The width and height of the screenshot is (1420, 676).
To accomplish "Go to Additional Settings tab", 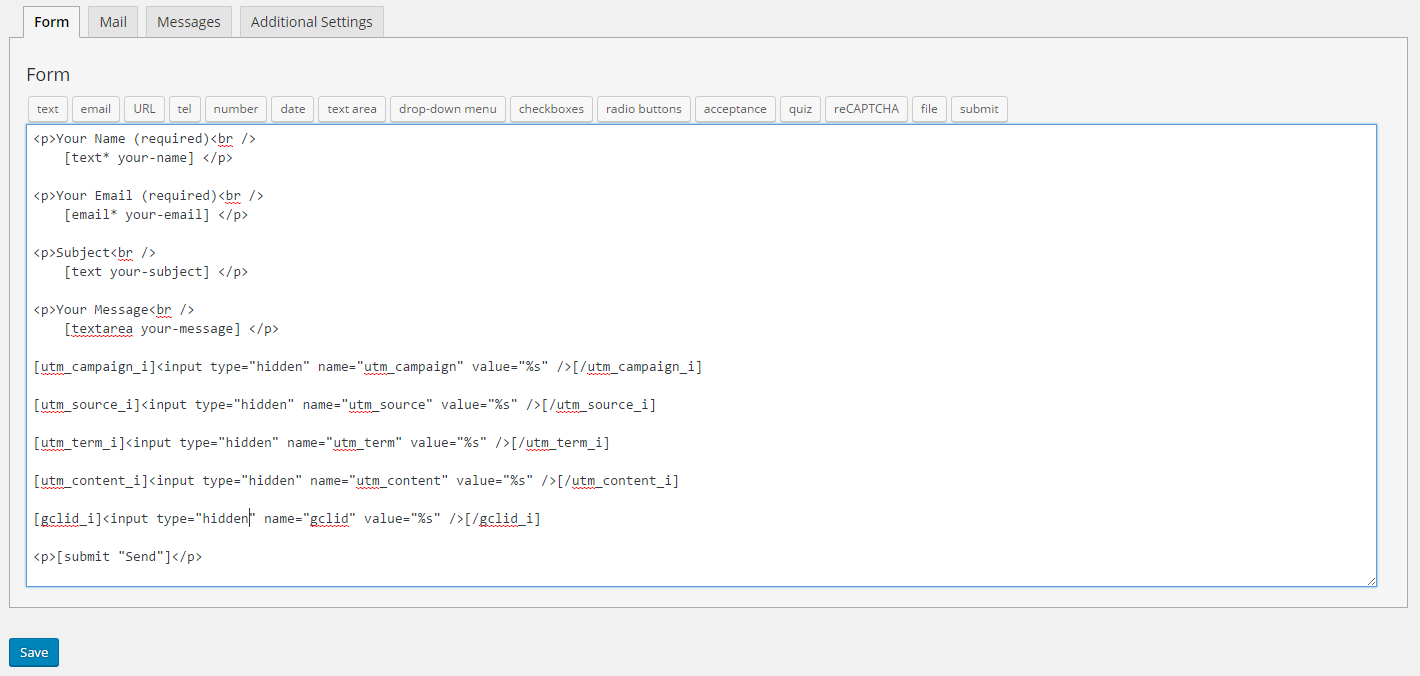I will tap(311, 21).
